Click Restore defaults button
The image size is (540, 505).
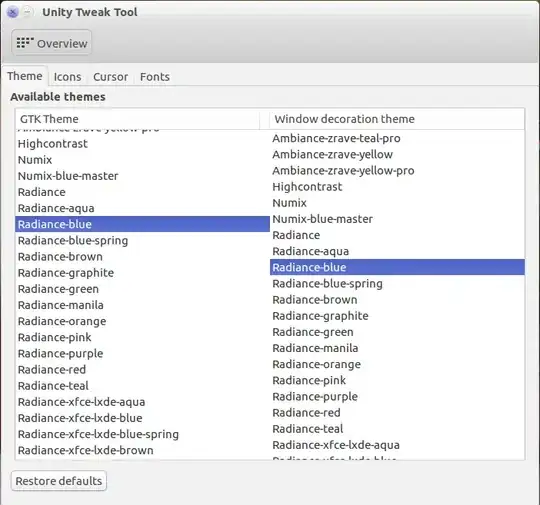point(59,481)
